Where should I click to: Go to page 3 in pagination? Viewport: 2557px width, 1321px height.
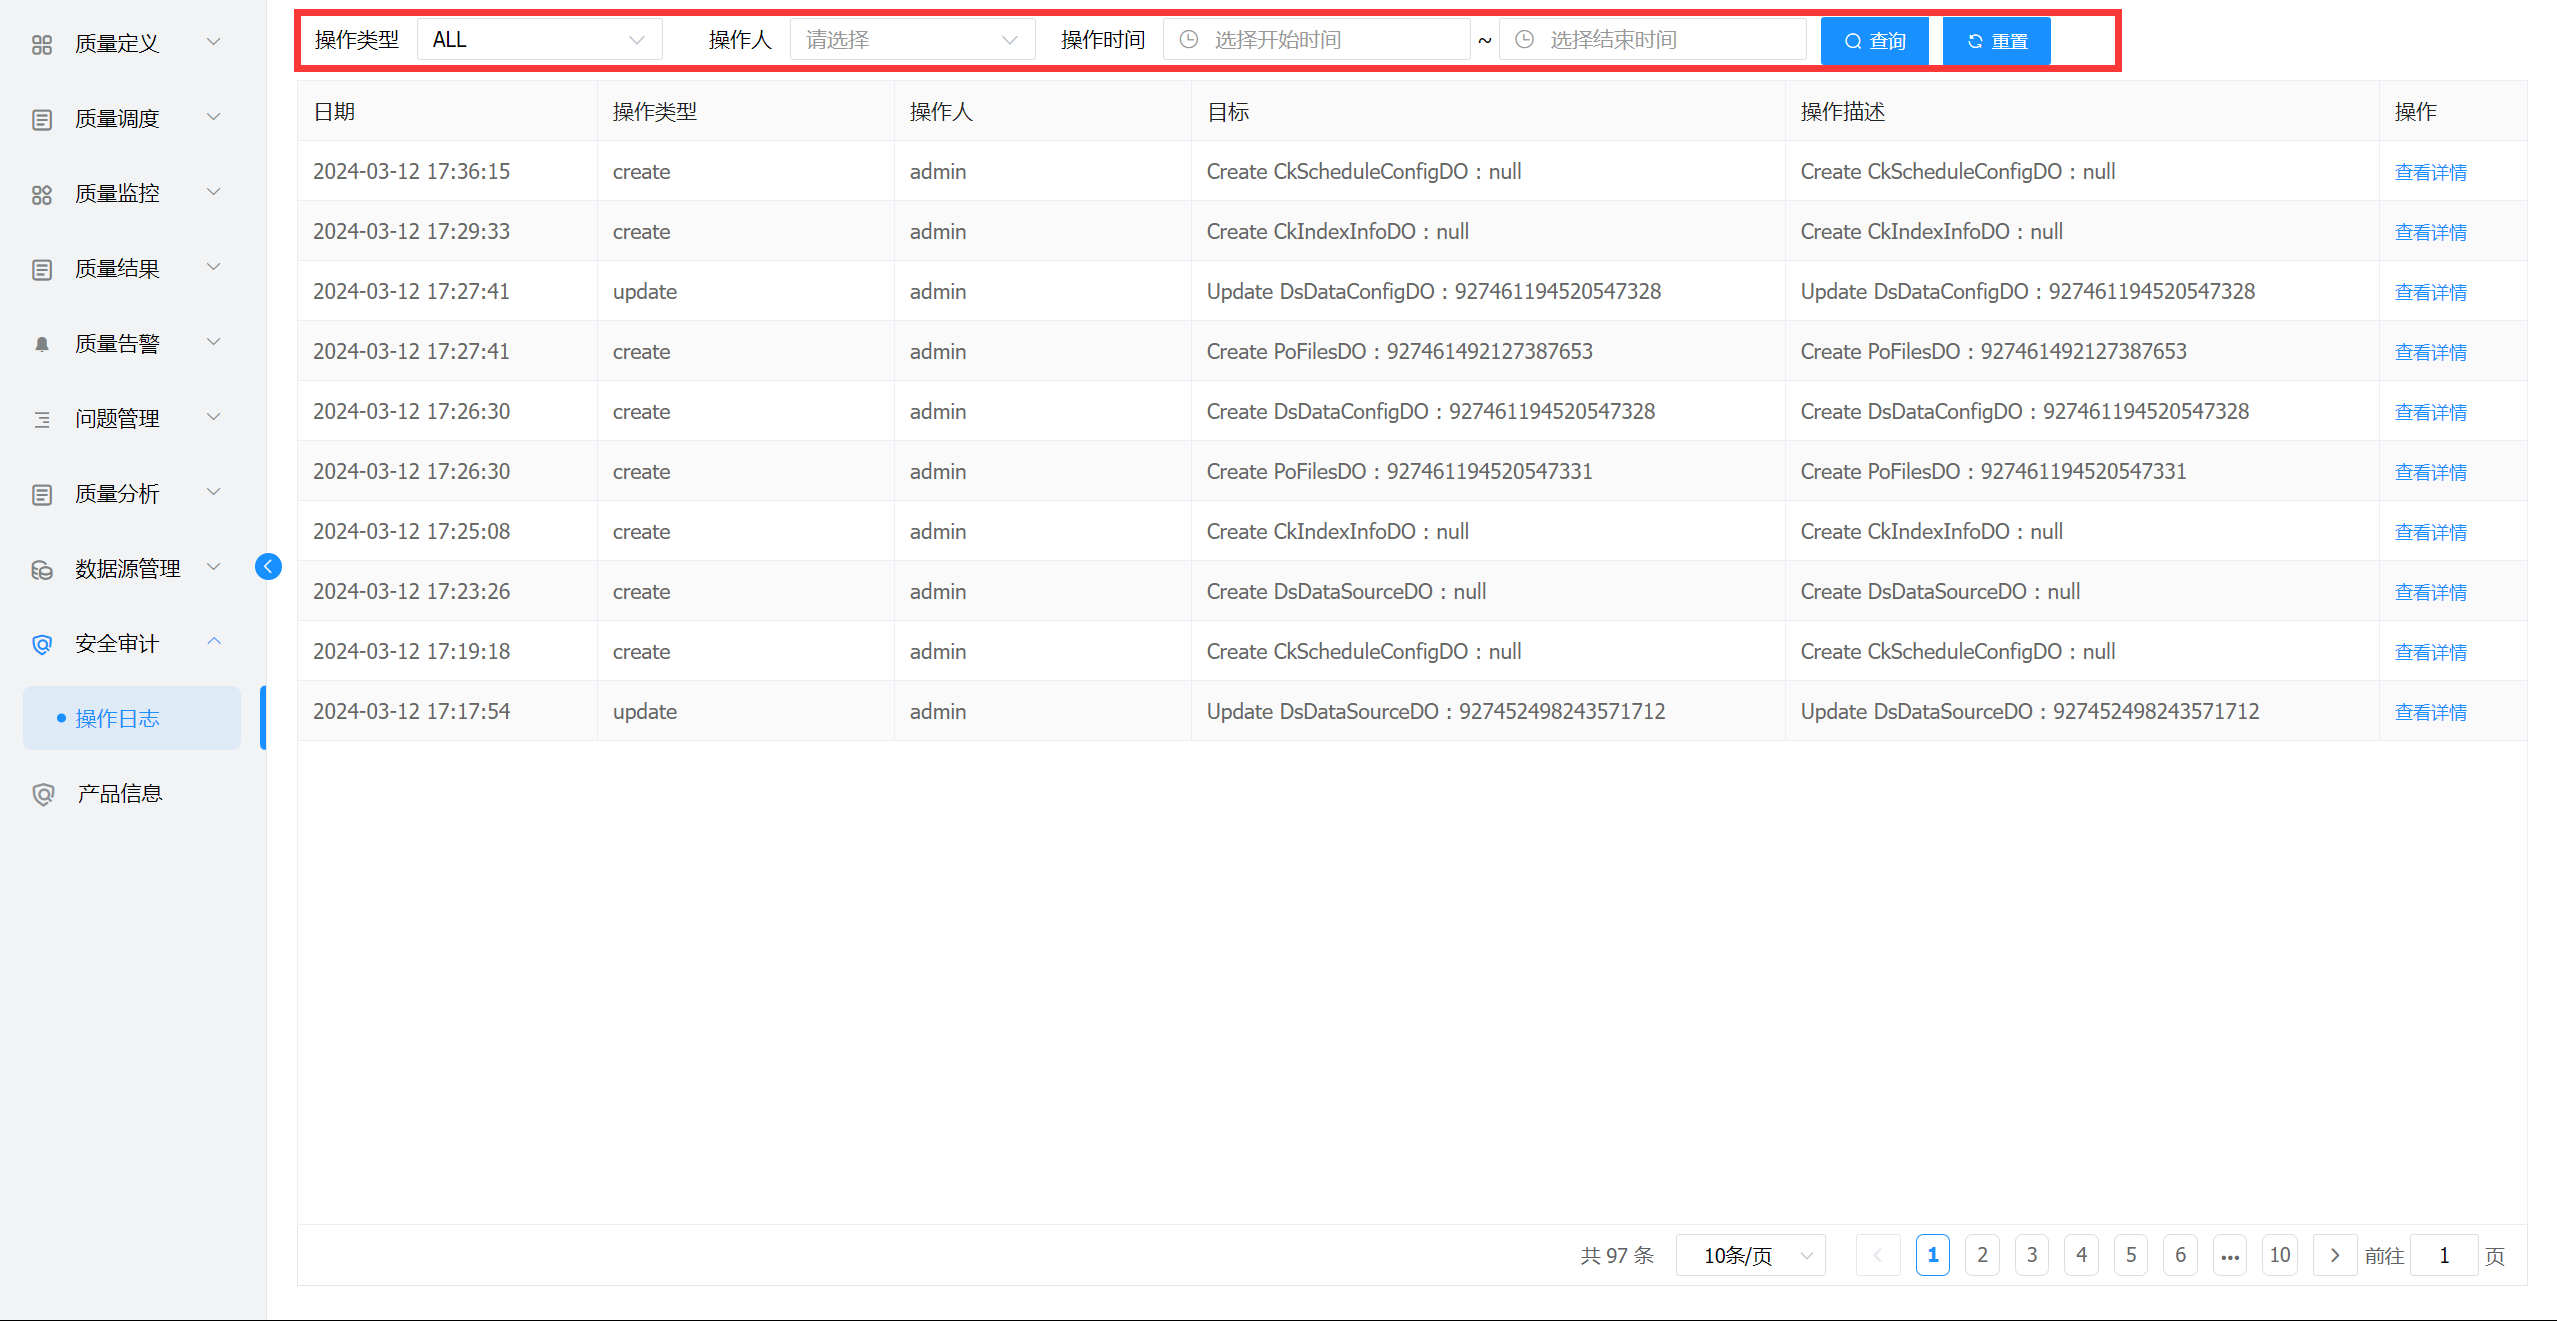tap(2031, 1255)
